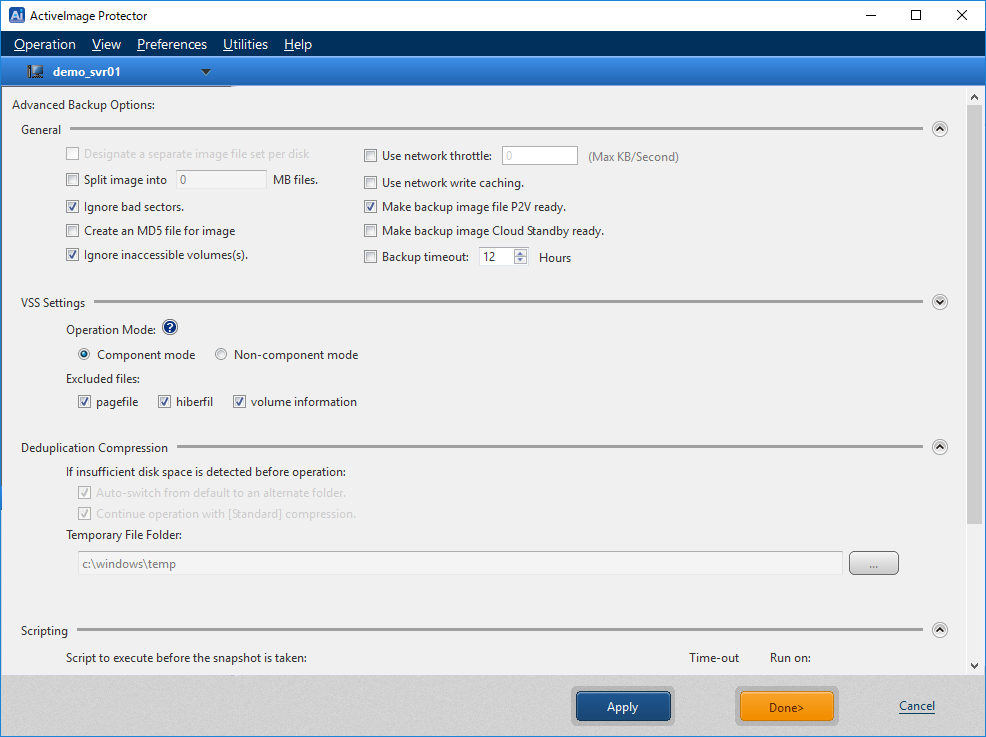Screen dimensions: 986x737
Task: Select Non-component mode
Action: (x=221, y=355)
